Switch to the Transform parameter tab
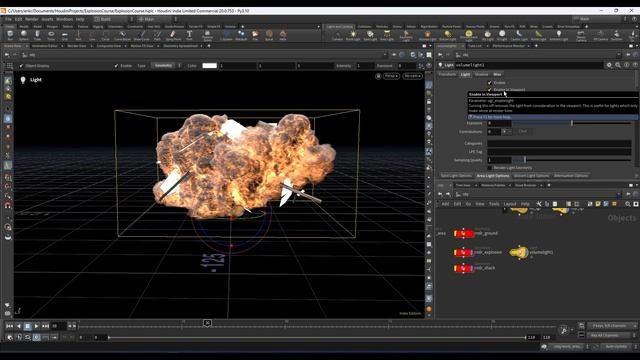640x360 pixels. (447, 74)
